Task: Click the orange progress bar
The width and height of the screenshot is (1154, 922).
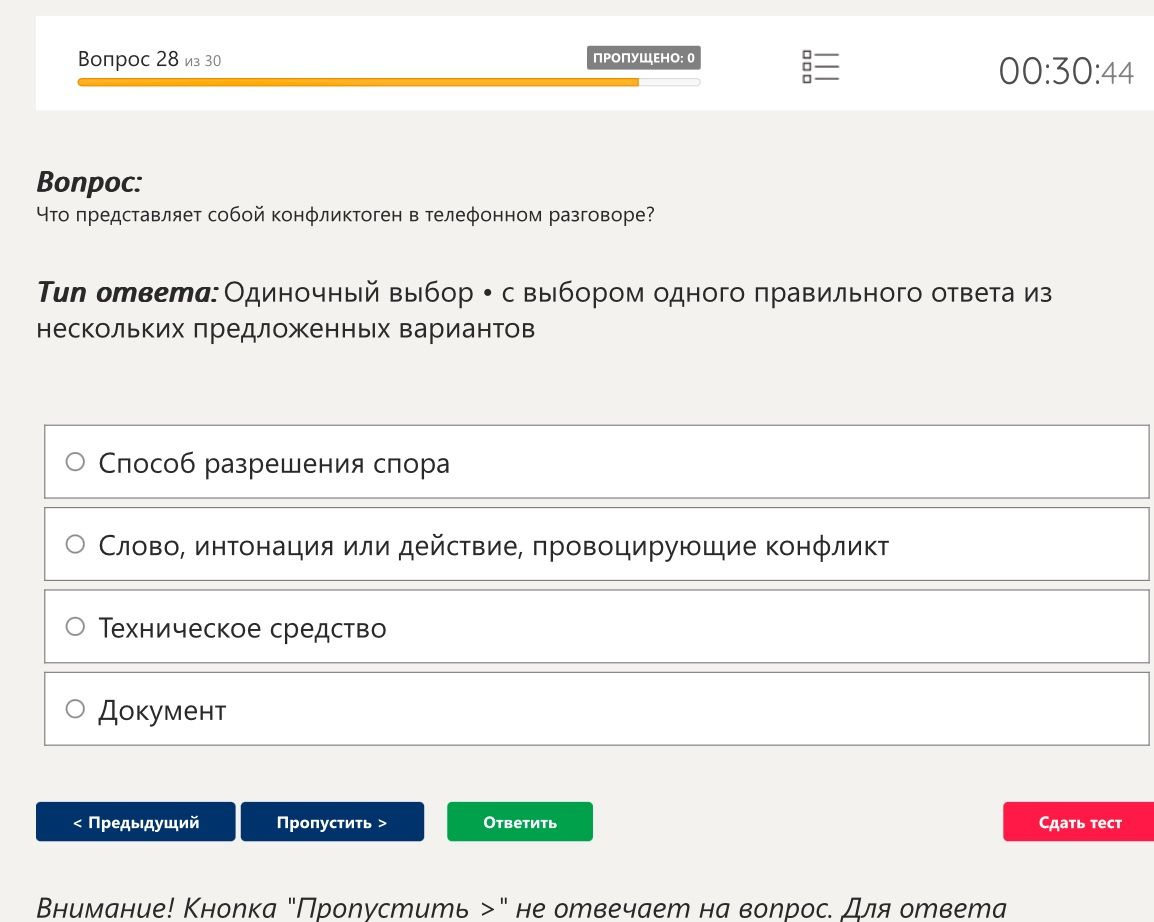Action: coord(358,82)
